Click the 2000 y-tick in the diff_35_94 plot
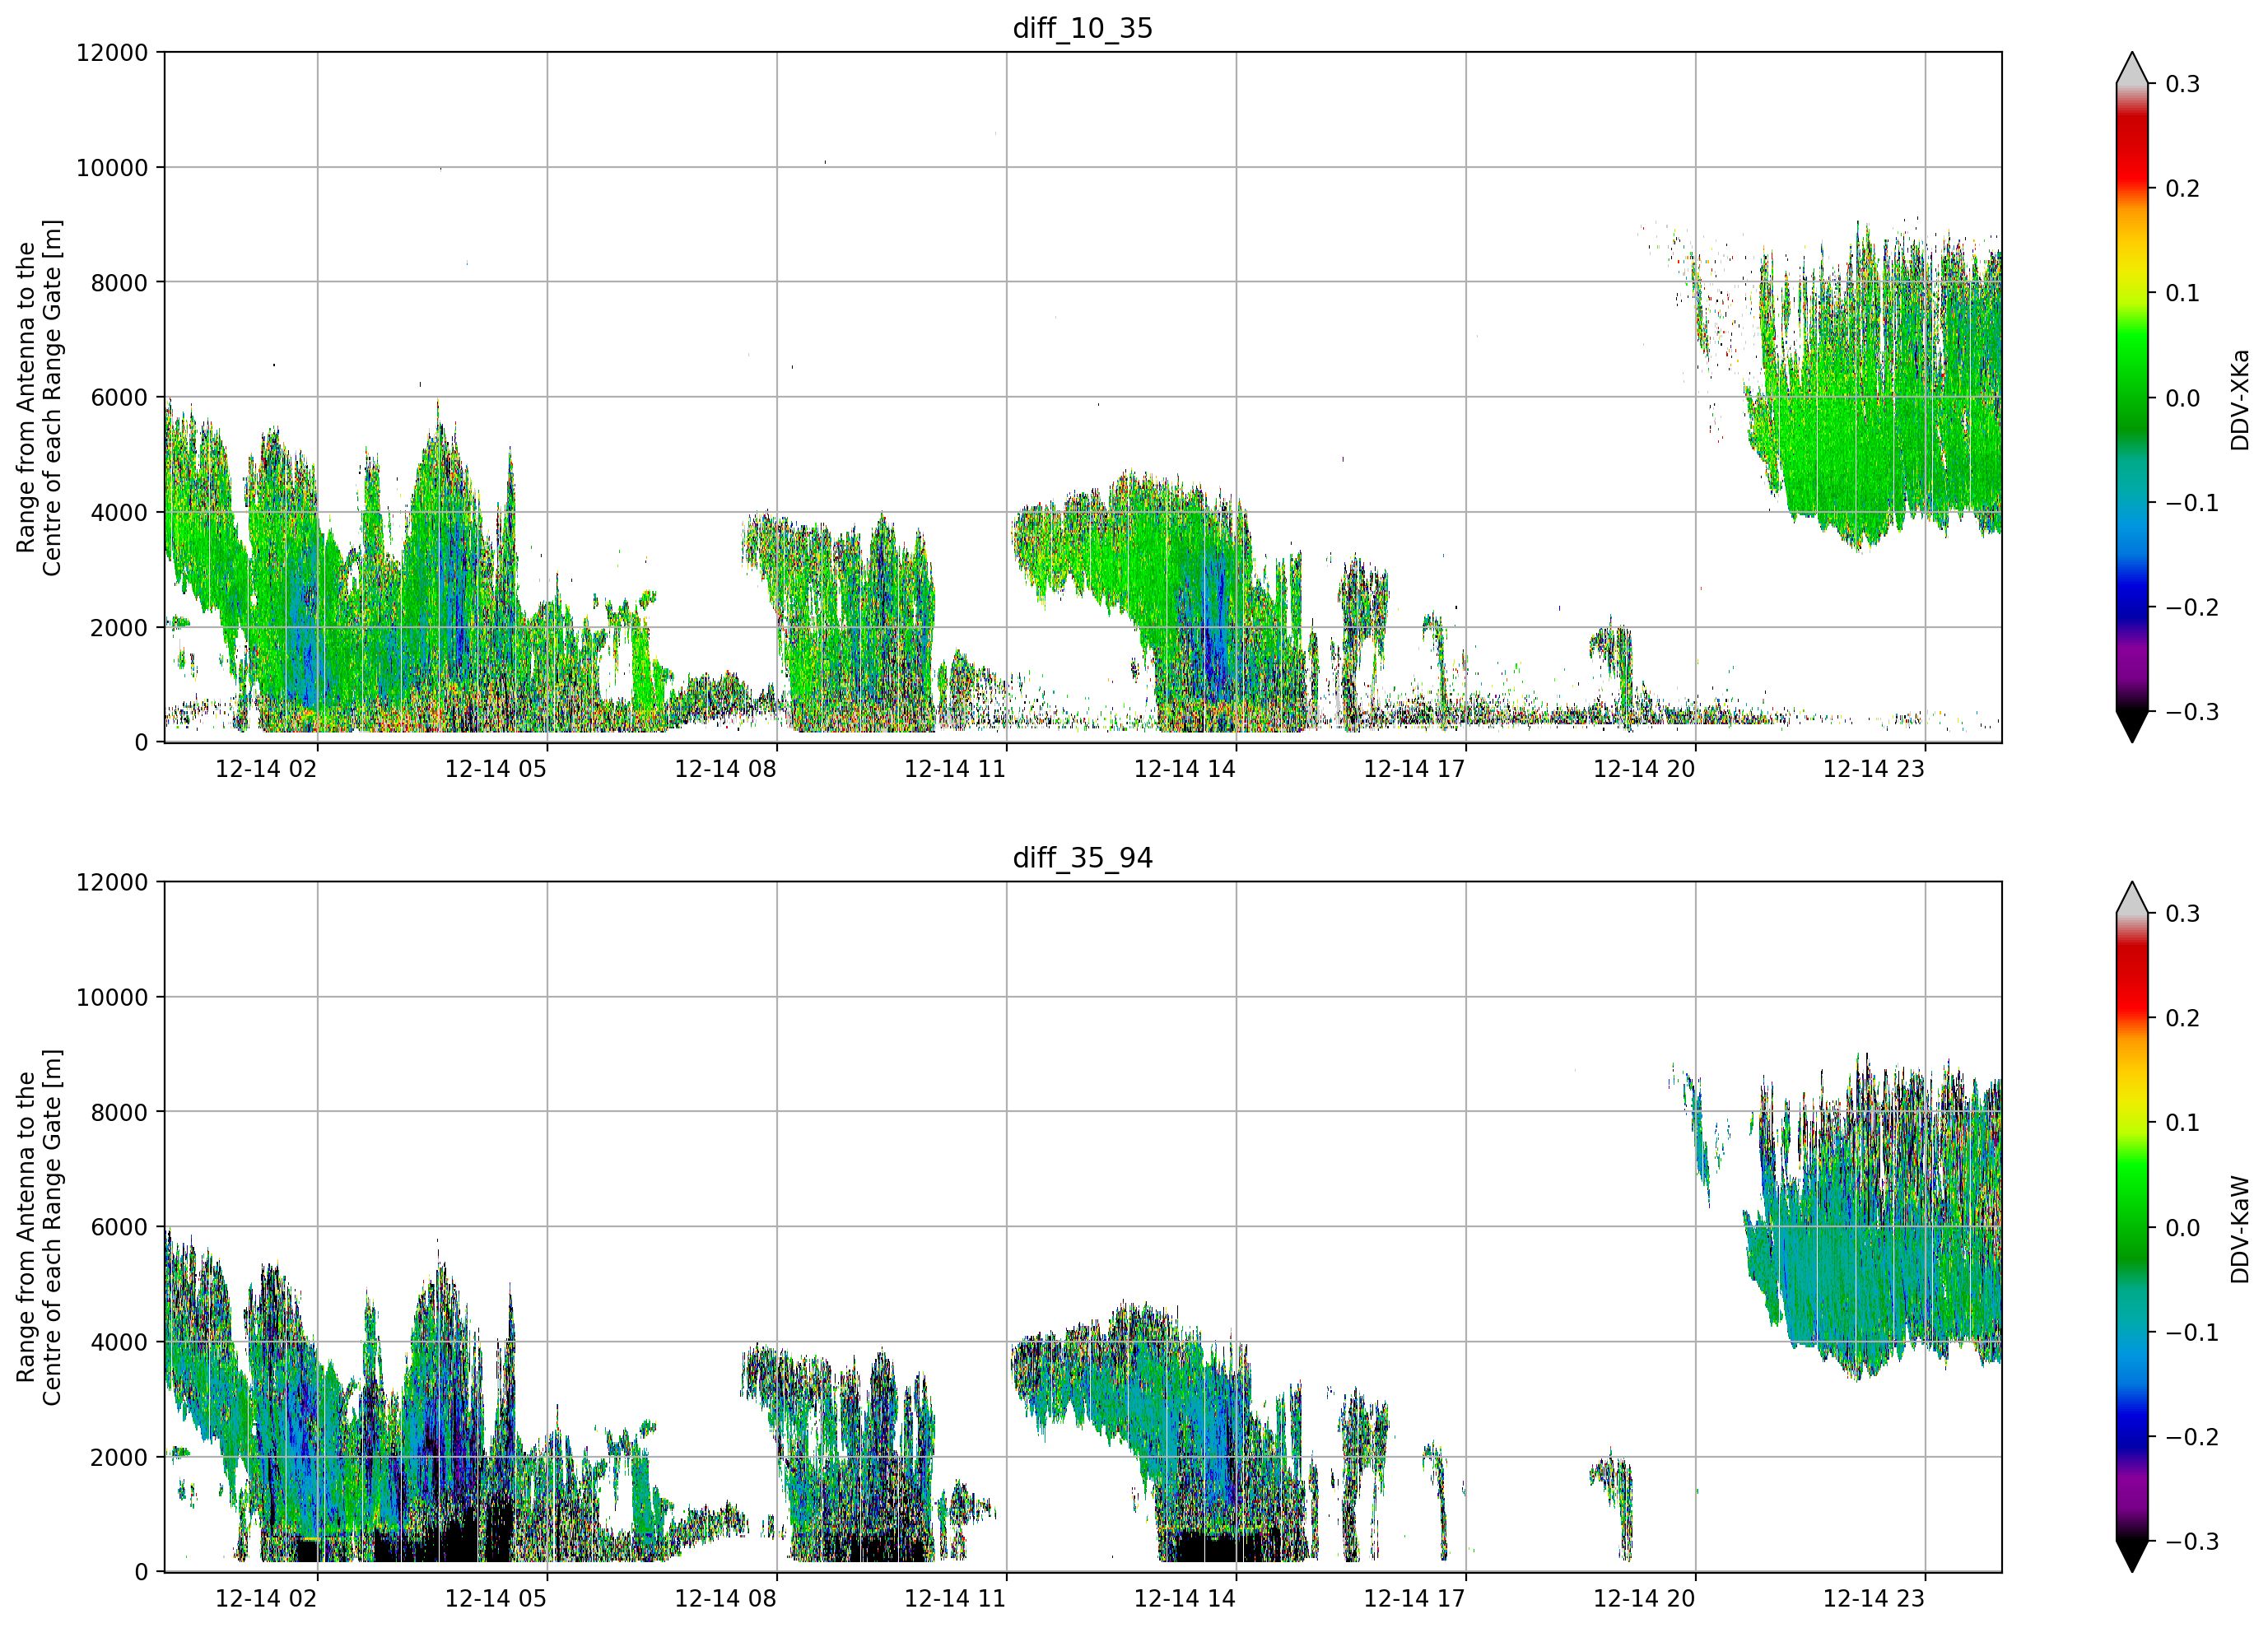 click(x=119, y=1457)
